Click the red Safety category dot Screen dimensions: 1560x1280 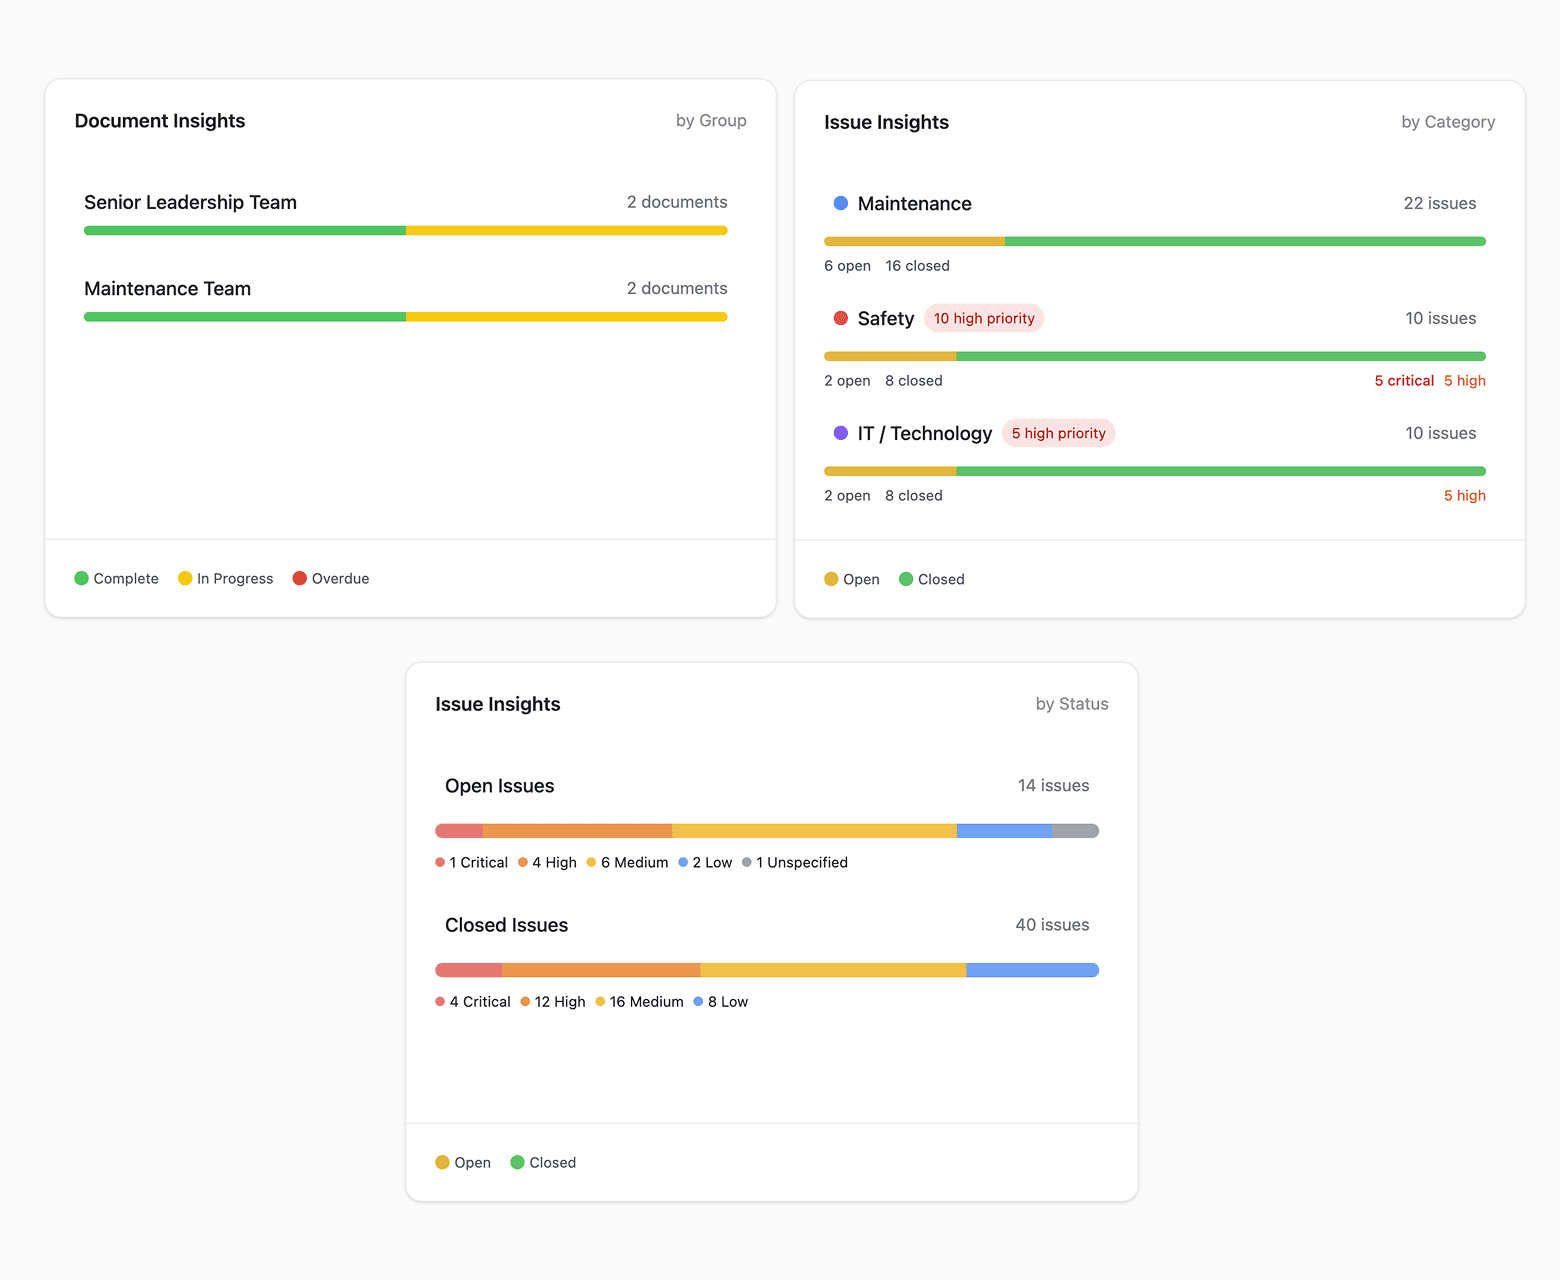point(840,318)
